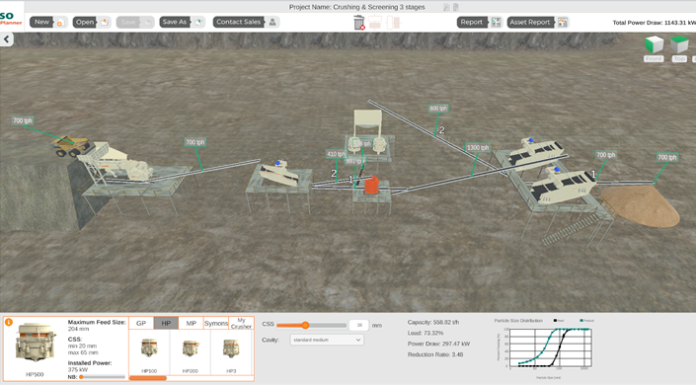Switch to Front view cube

[x=653, y=45]
